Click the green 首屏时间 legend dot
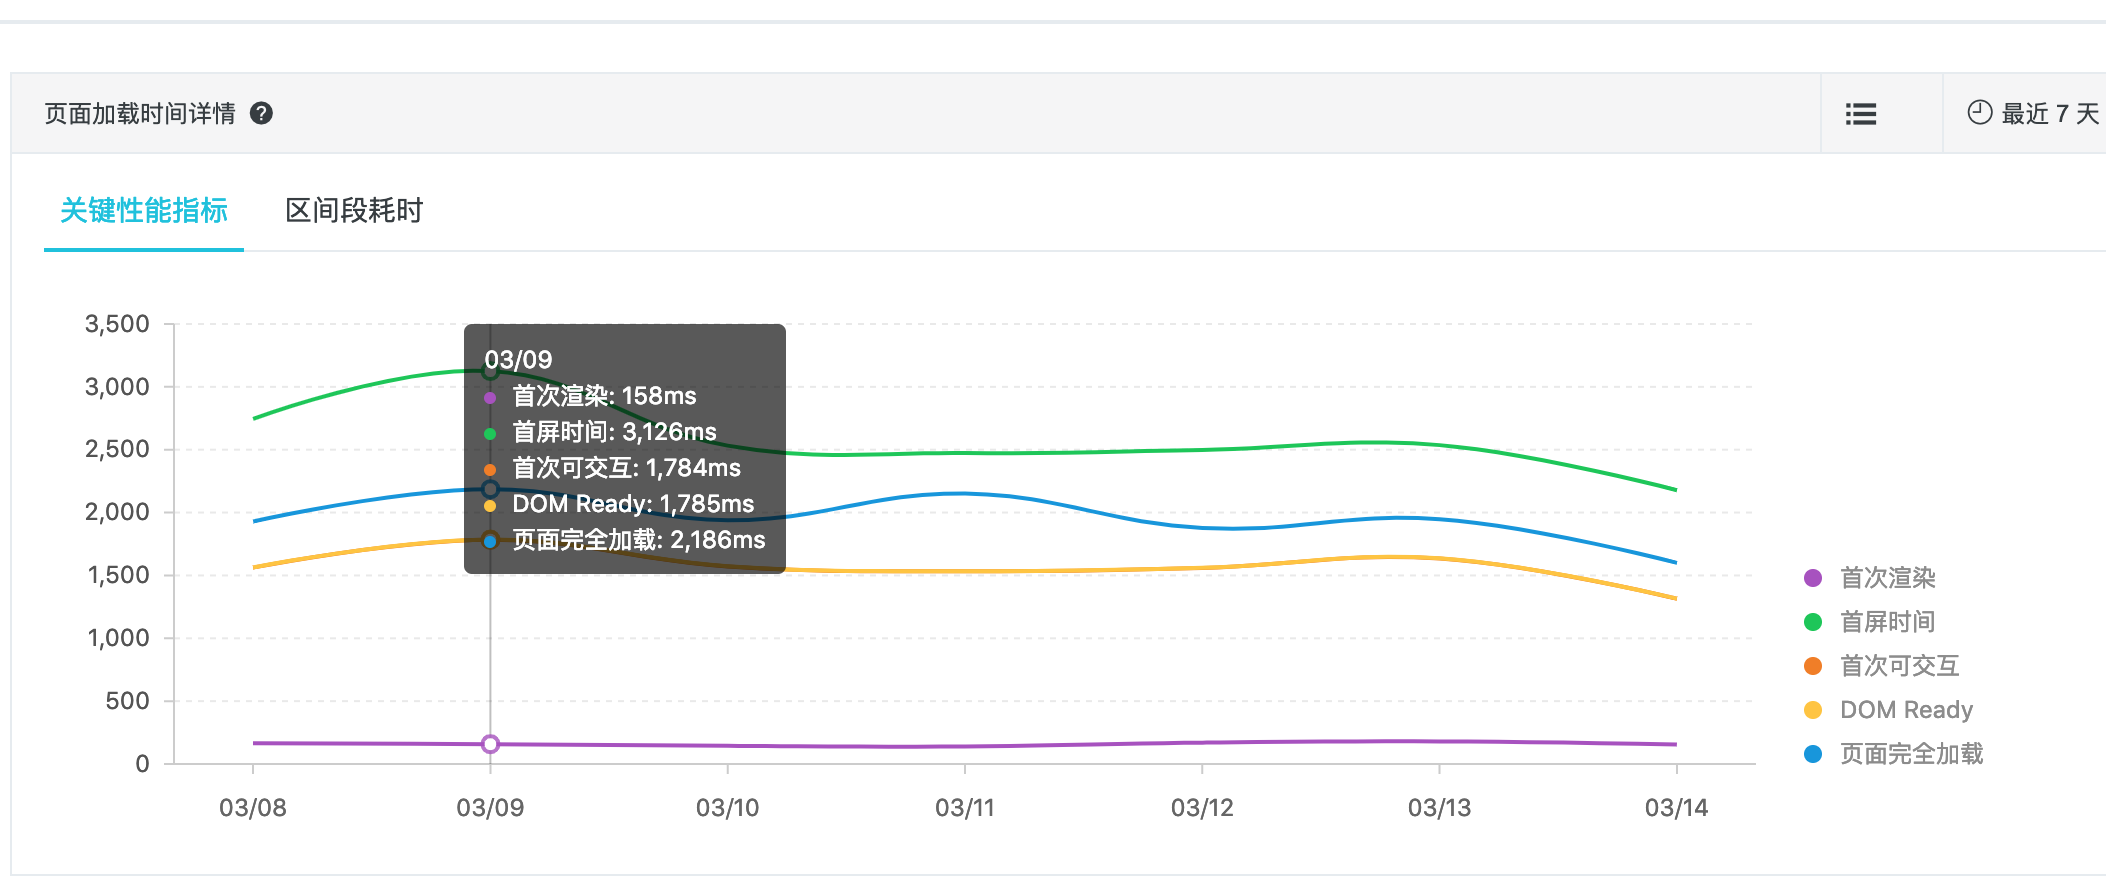This screenshot has height=894, width=2106. tap(1813, 622)
